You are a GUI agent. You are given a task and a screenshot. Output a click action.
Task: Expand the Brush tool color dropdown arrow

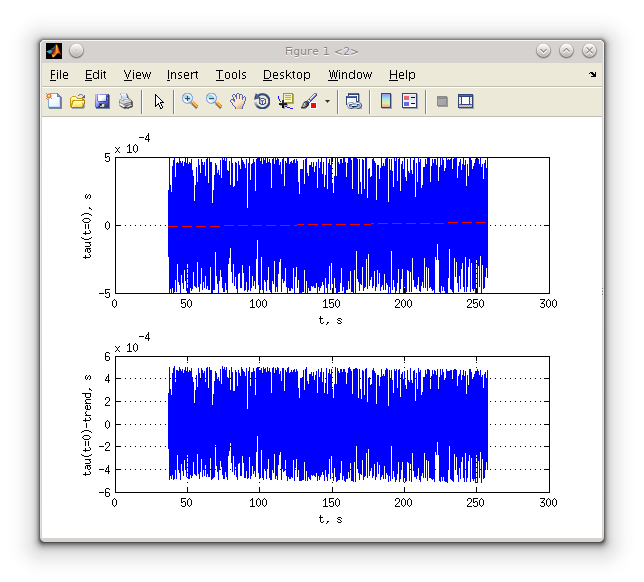pos(327,102)
